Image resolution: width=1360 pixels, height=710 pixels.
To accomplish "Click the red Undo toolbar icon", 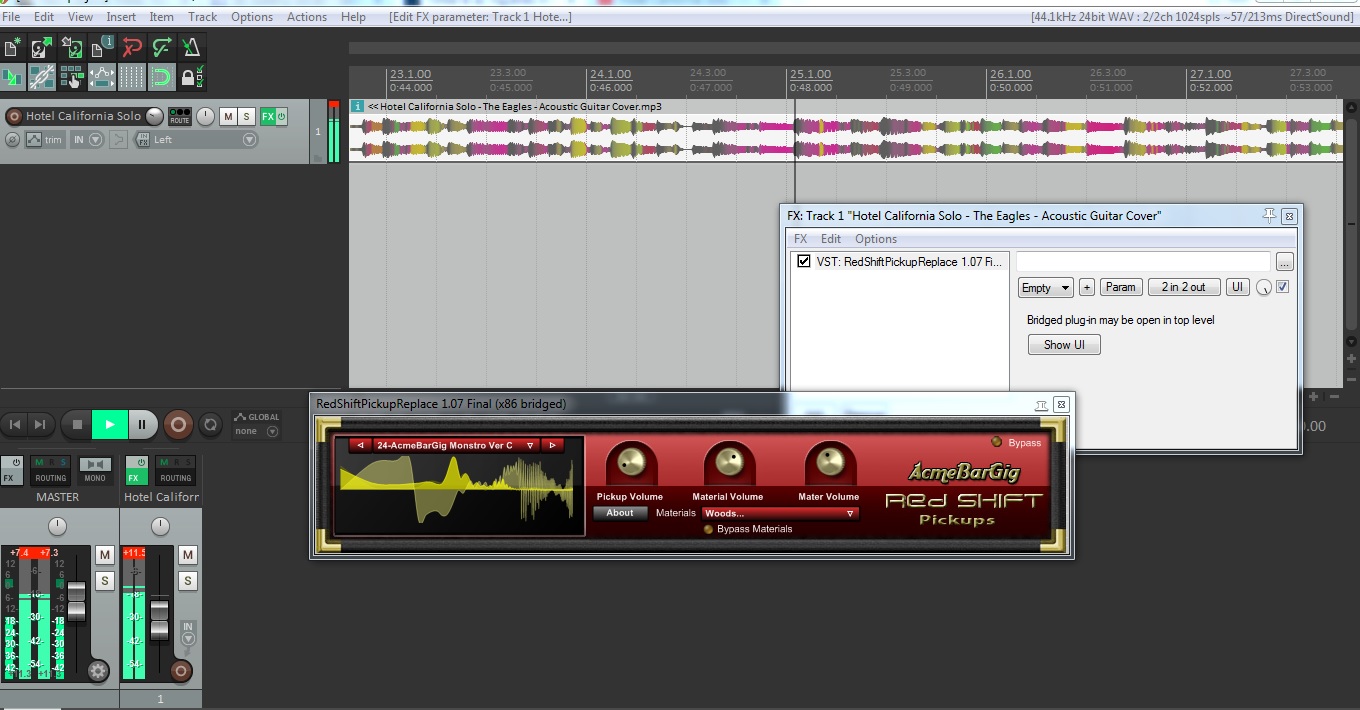I will click(x=132, y=47).
